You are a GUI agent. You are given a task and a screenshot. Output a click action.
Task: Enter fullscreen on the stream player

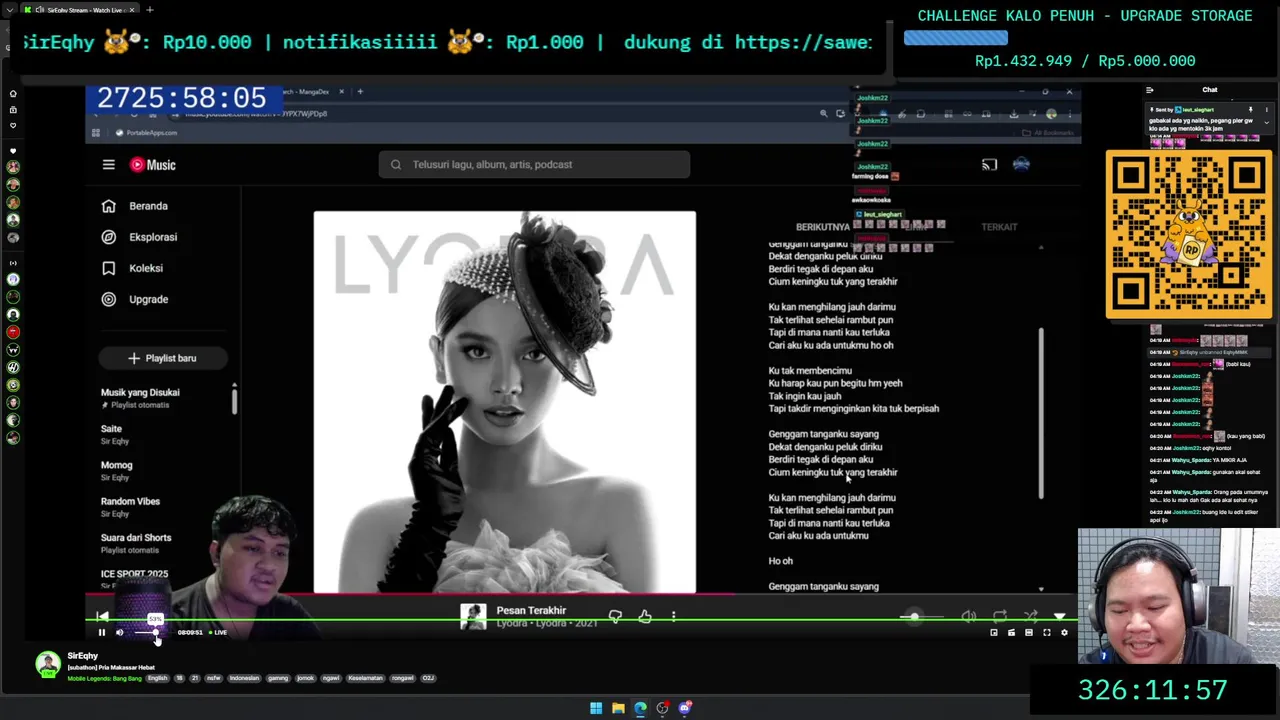point(1047,632)
